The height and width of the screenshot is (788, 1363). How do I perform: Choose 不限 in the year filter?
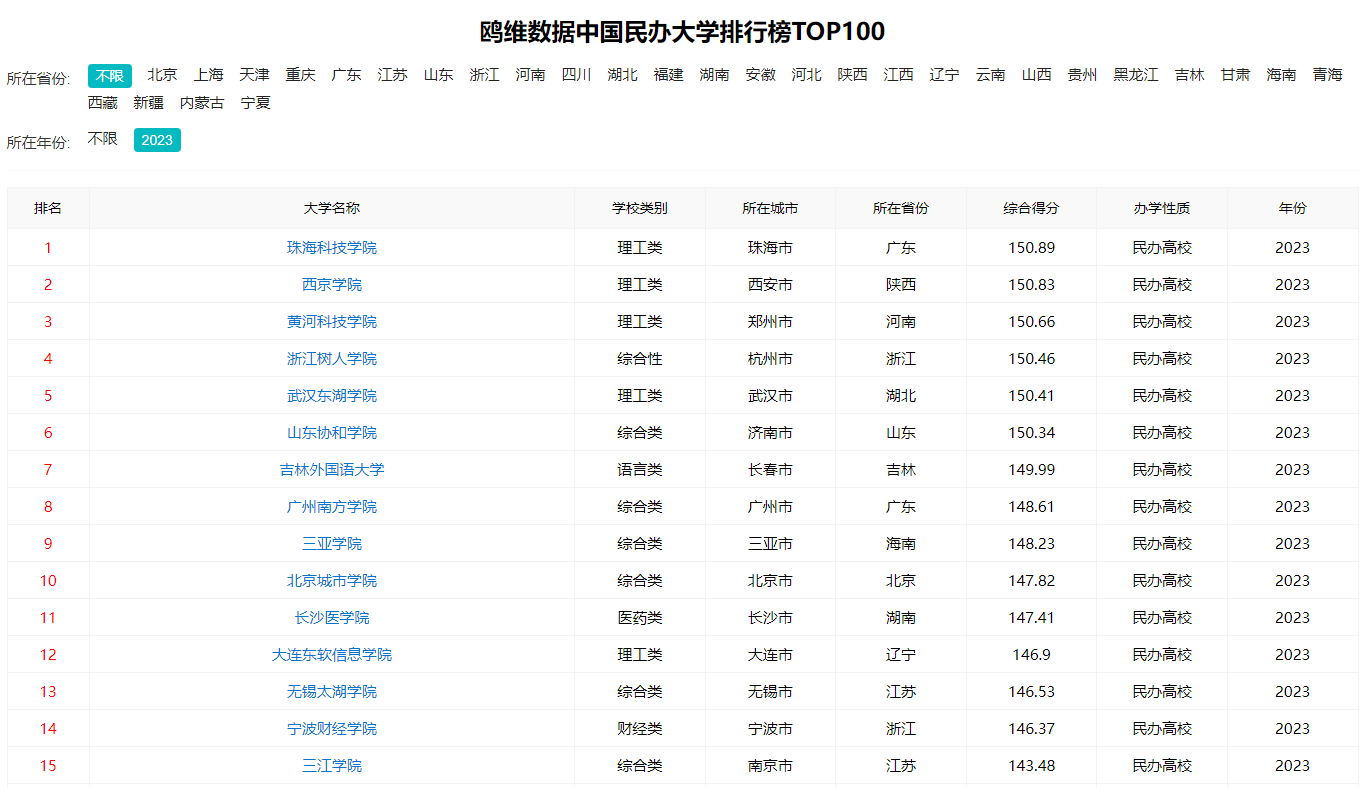(x=102, y=139)
